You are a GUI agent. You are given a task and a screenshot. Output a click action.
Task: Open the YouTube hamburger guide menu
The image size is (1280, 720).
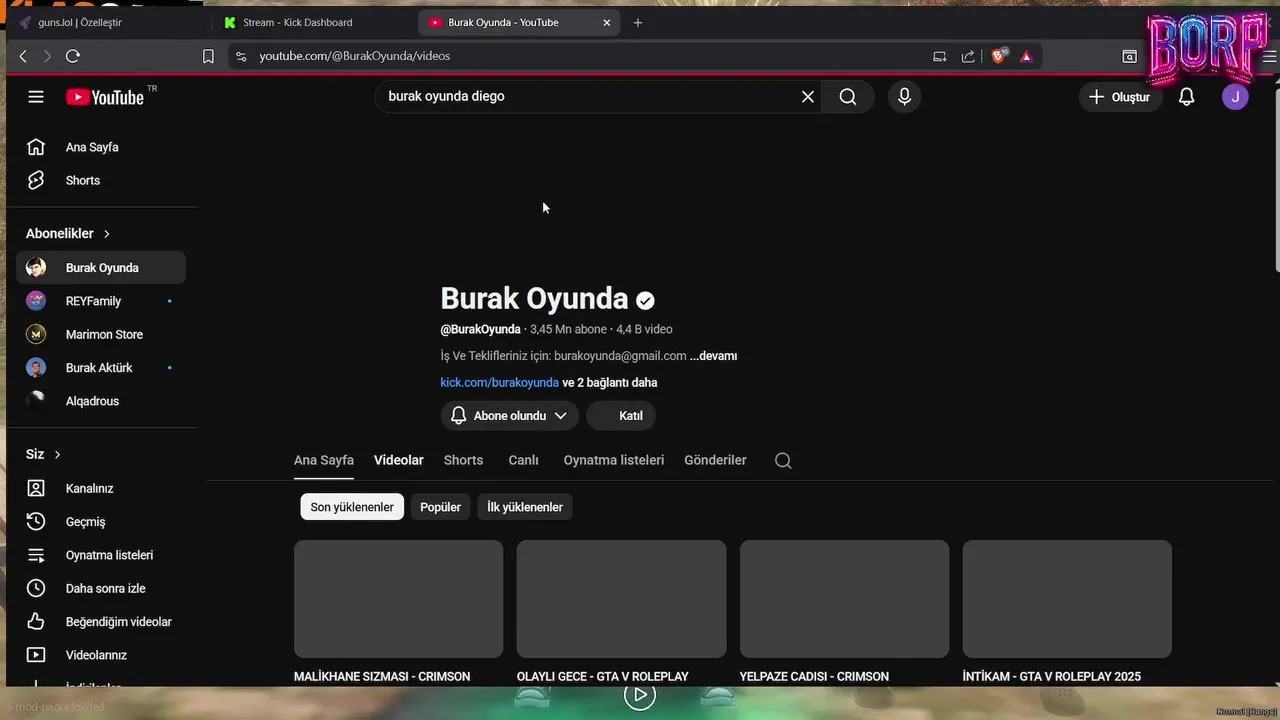[x=36, y=97]
